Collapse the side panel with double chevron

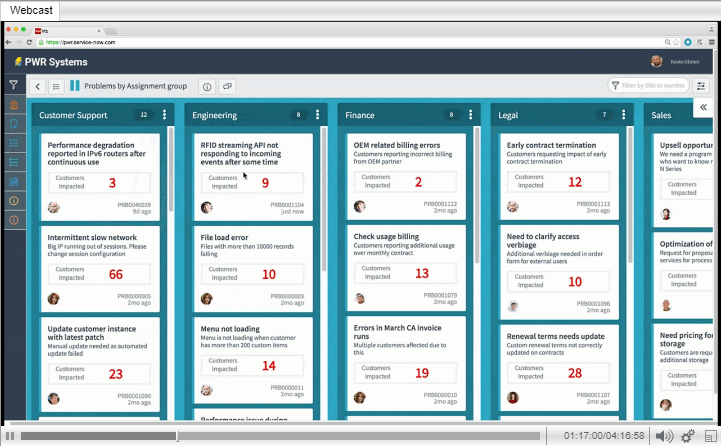click(x=703, y=108)
